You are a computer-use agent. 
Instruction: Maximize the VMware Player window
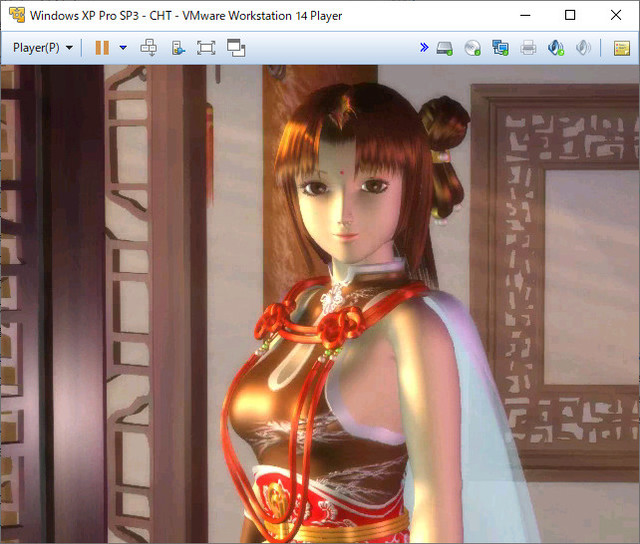(x=570, y=15)
